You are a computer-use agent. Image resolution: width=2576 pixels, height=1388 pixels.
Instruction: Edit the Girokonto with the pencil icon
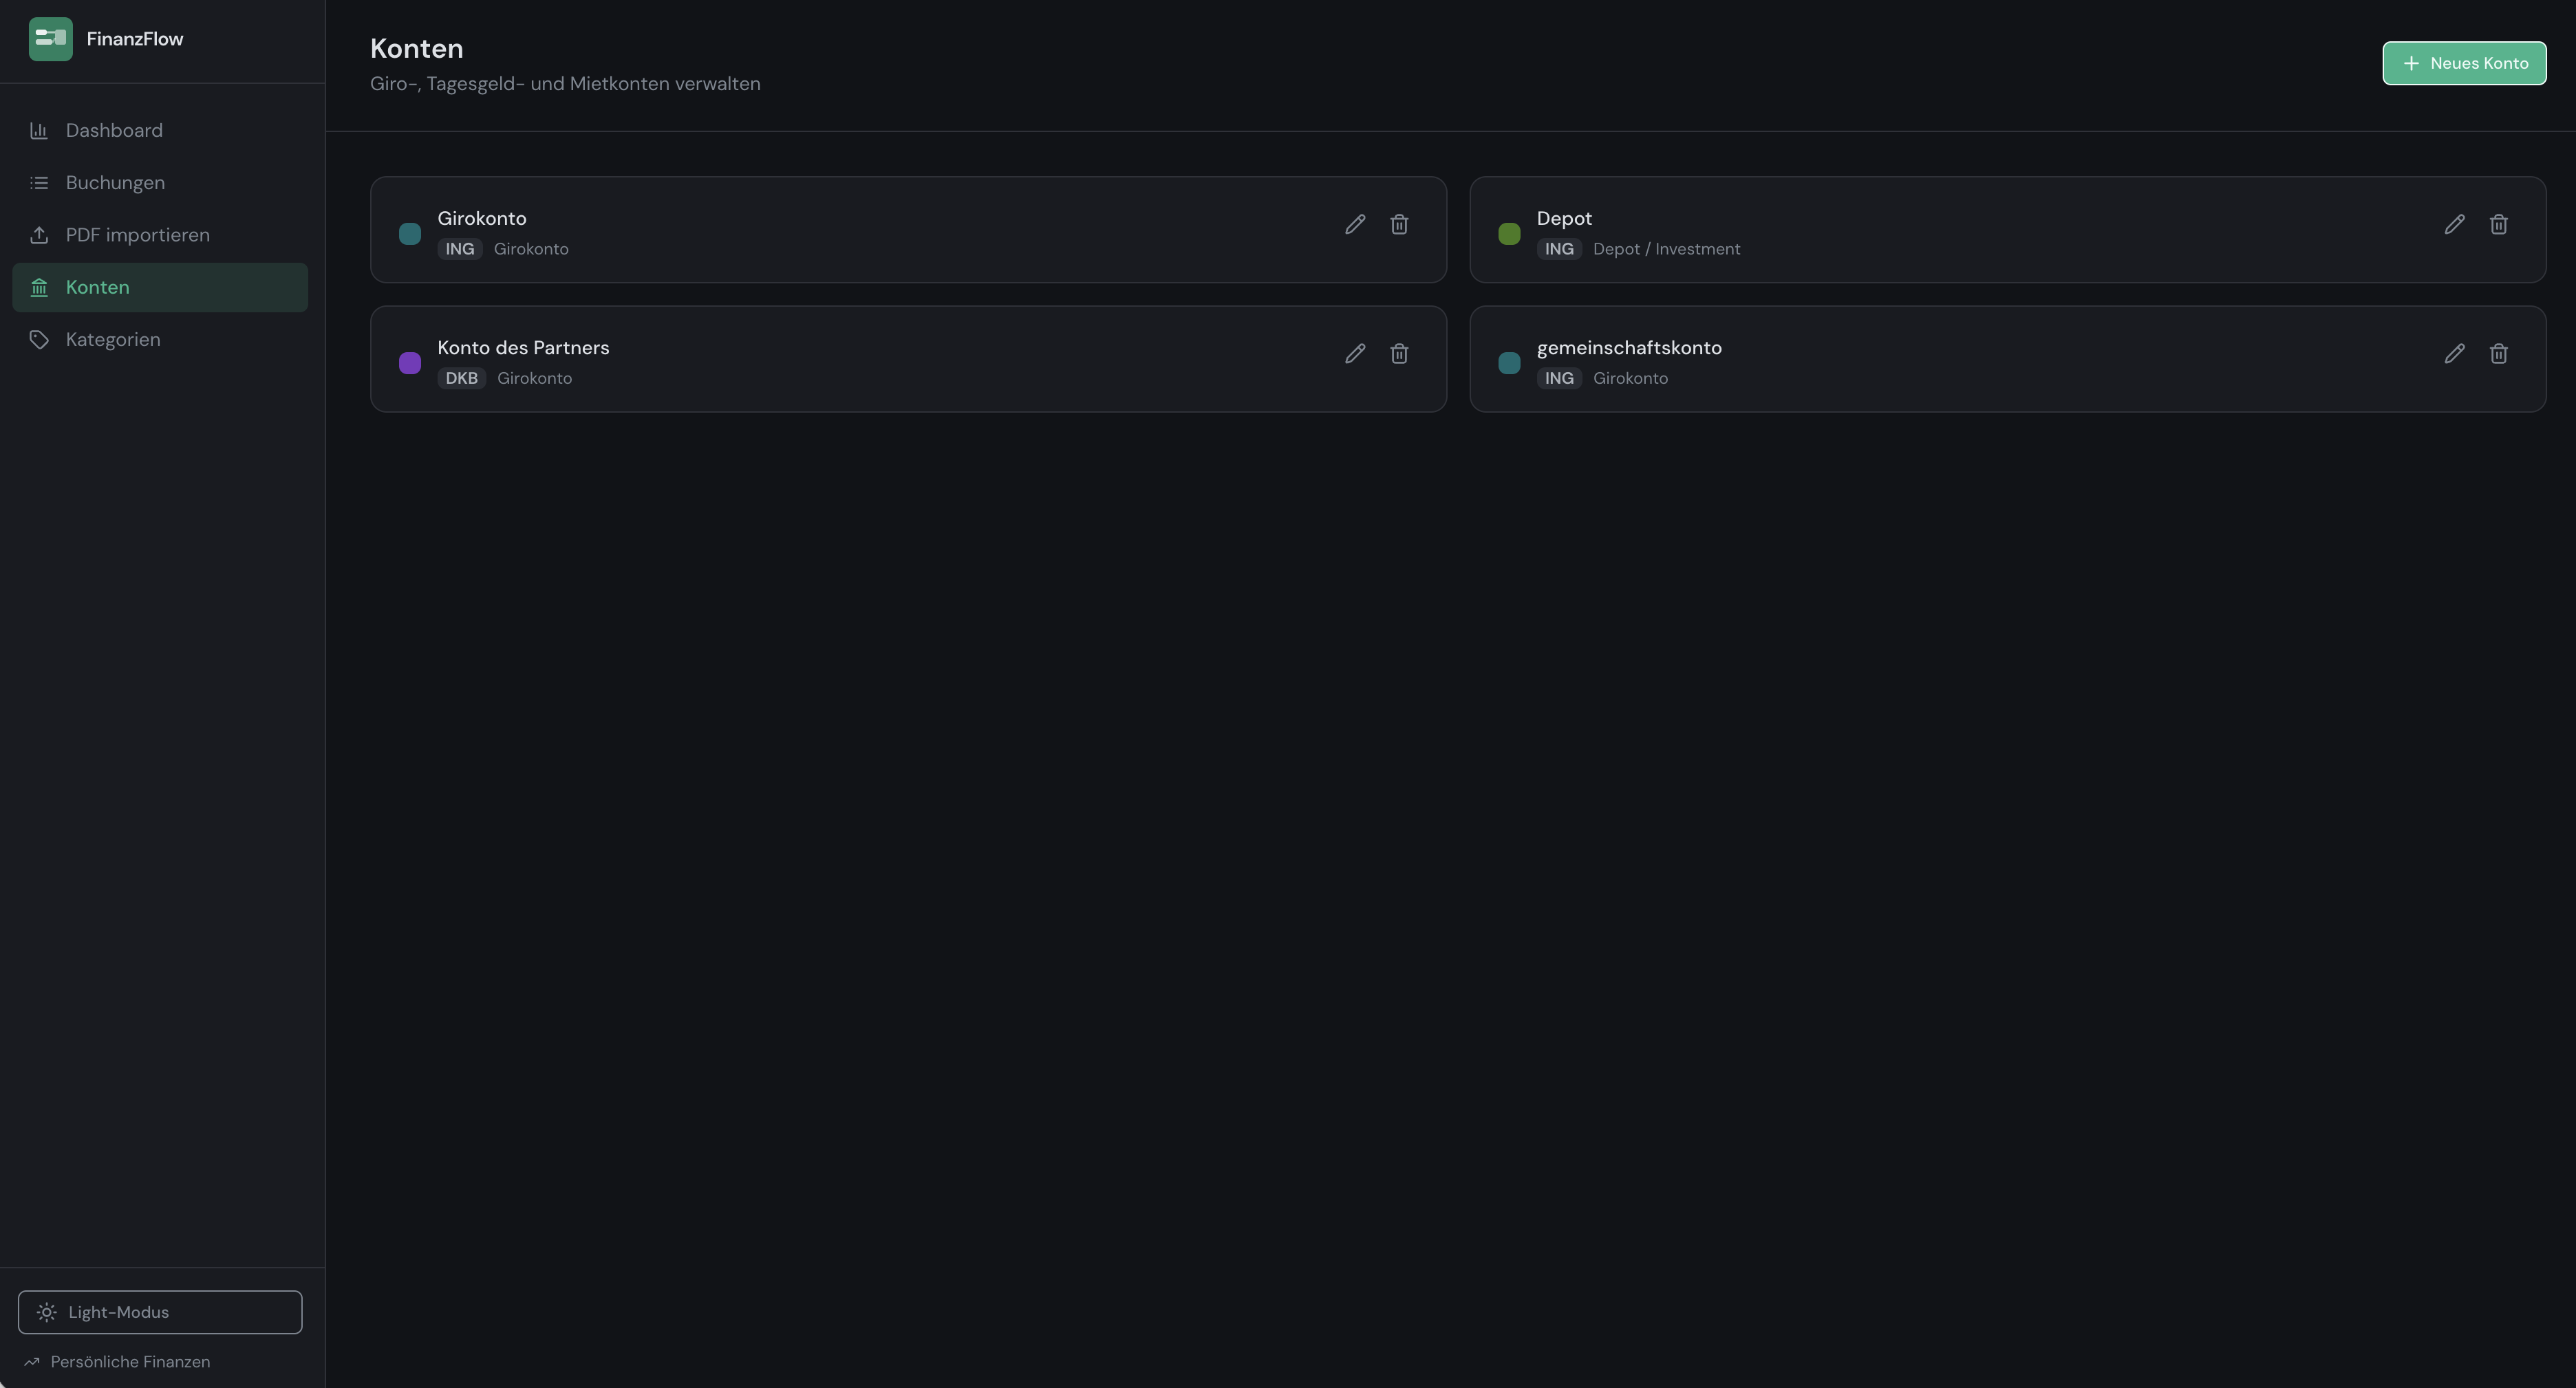coord(1355,224)
